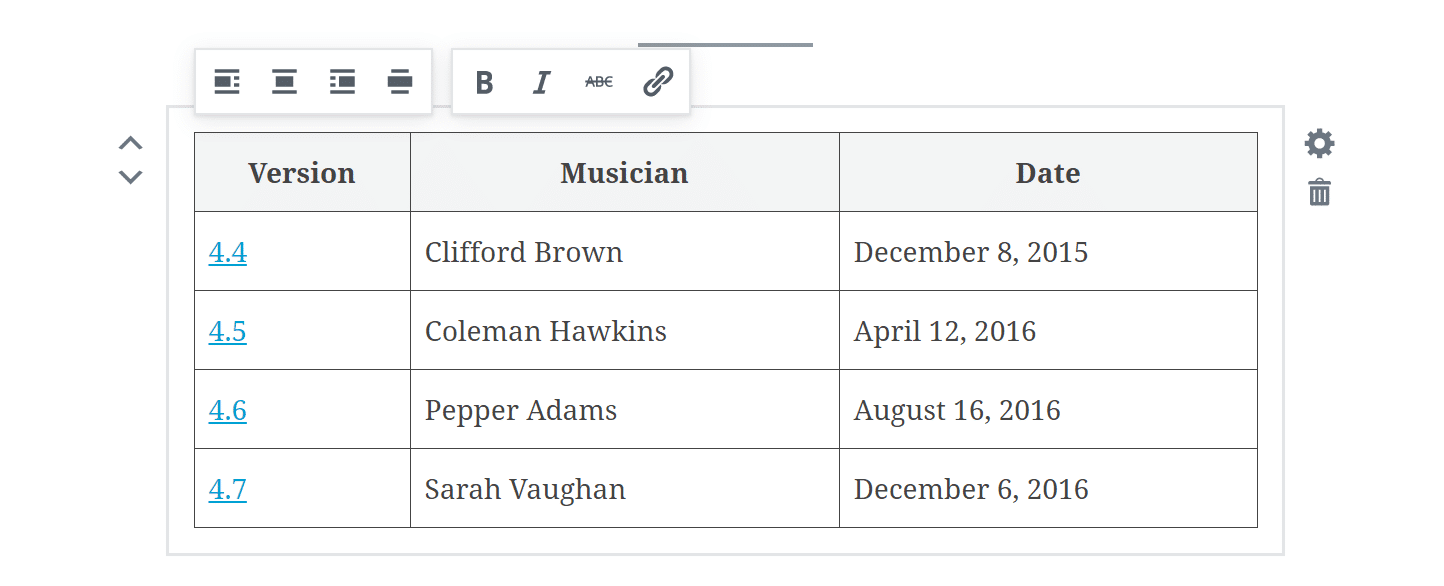
Task: Align the table block right
Action: pos(342,82)
